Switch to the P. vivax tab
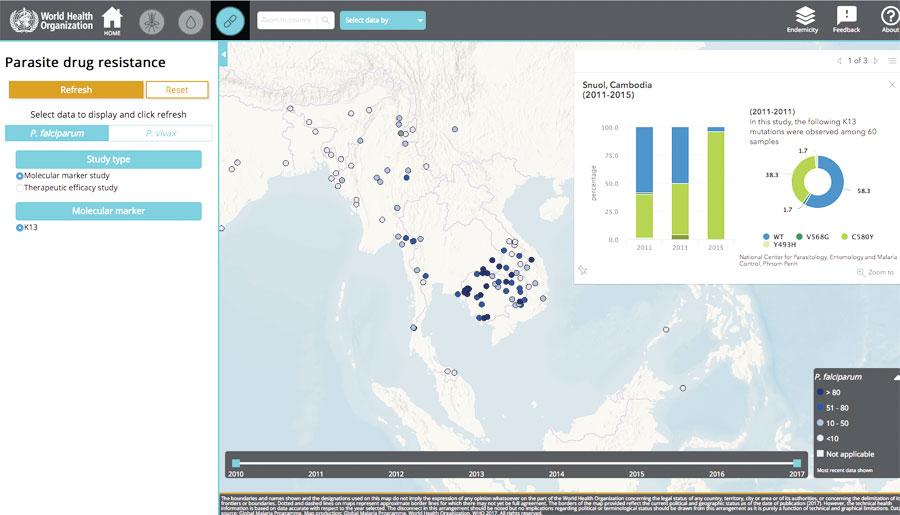 click(161, 133)
